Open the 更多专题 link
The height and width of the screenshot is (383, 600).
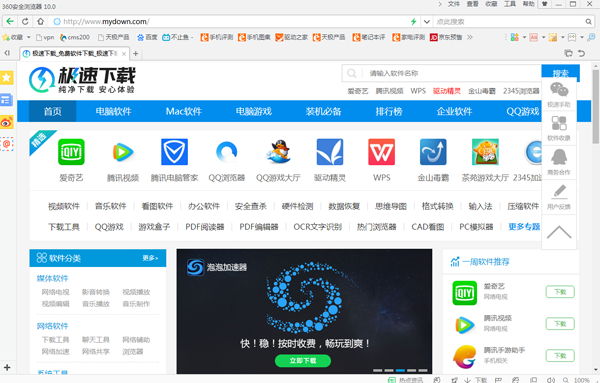click(x=524, y=227)
